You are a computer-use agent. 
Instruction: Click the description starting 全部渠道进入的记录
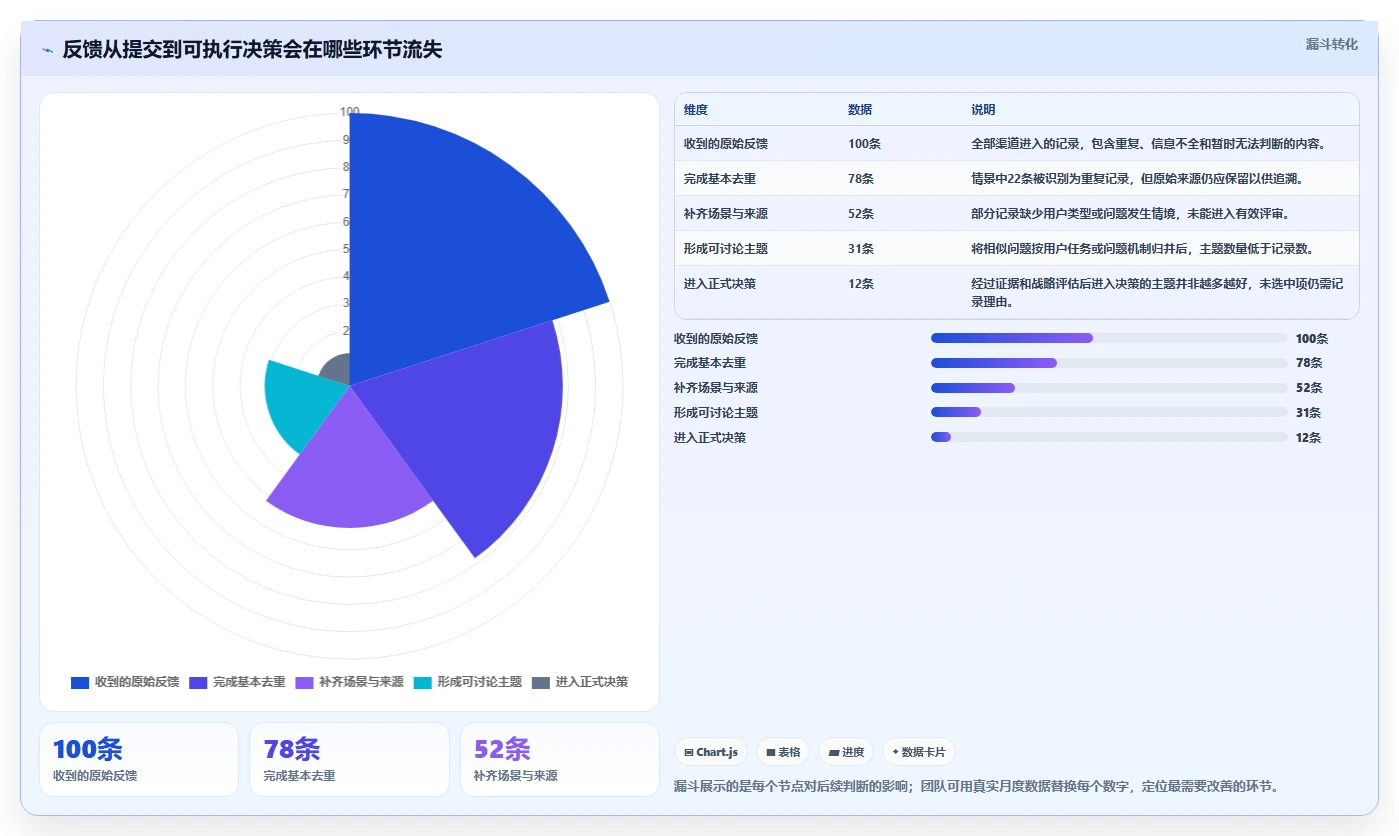click(x=1148, y=144)
